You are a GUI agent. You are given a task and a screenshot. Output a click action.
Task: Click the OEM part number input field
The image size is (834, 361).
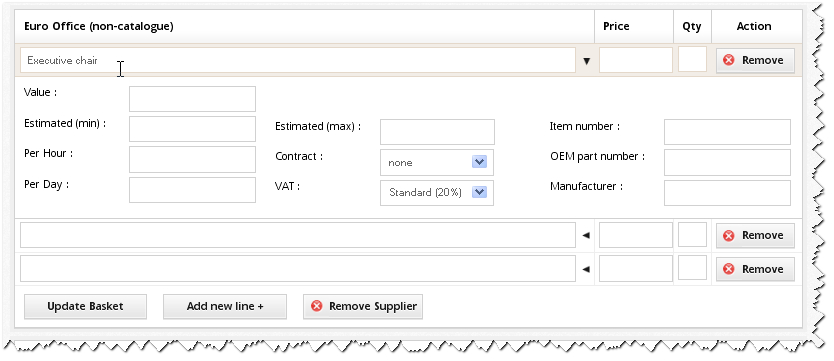point(727,163)
